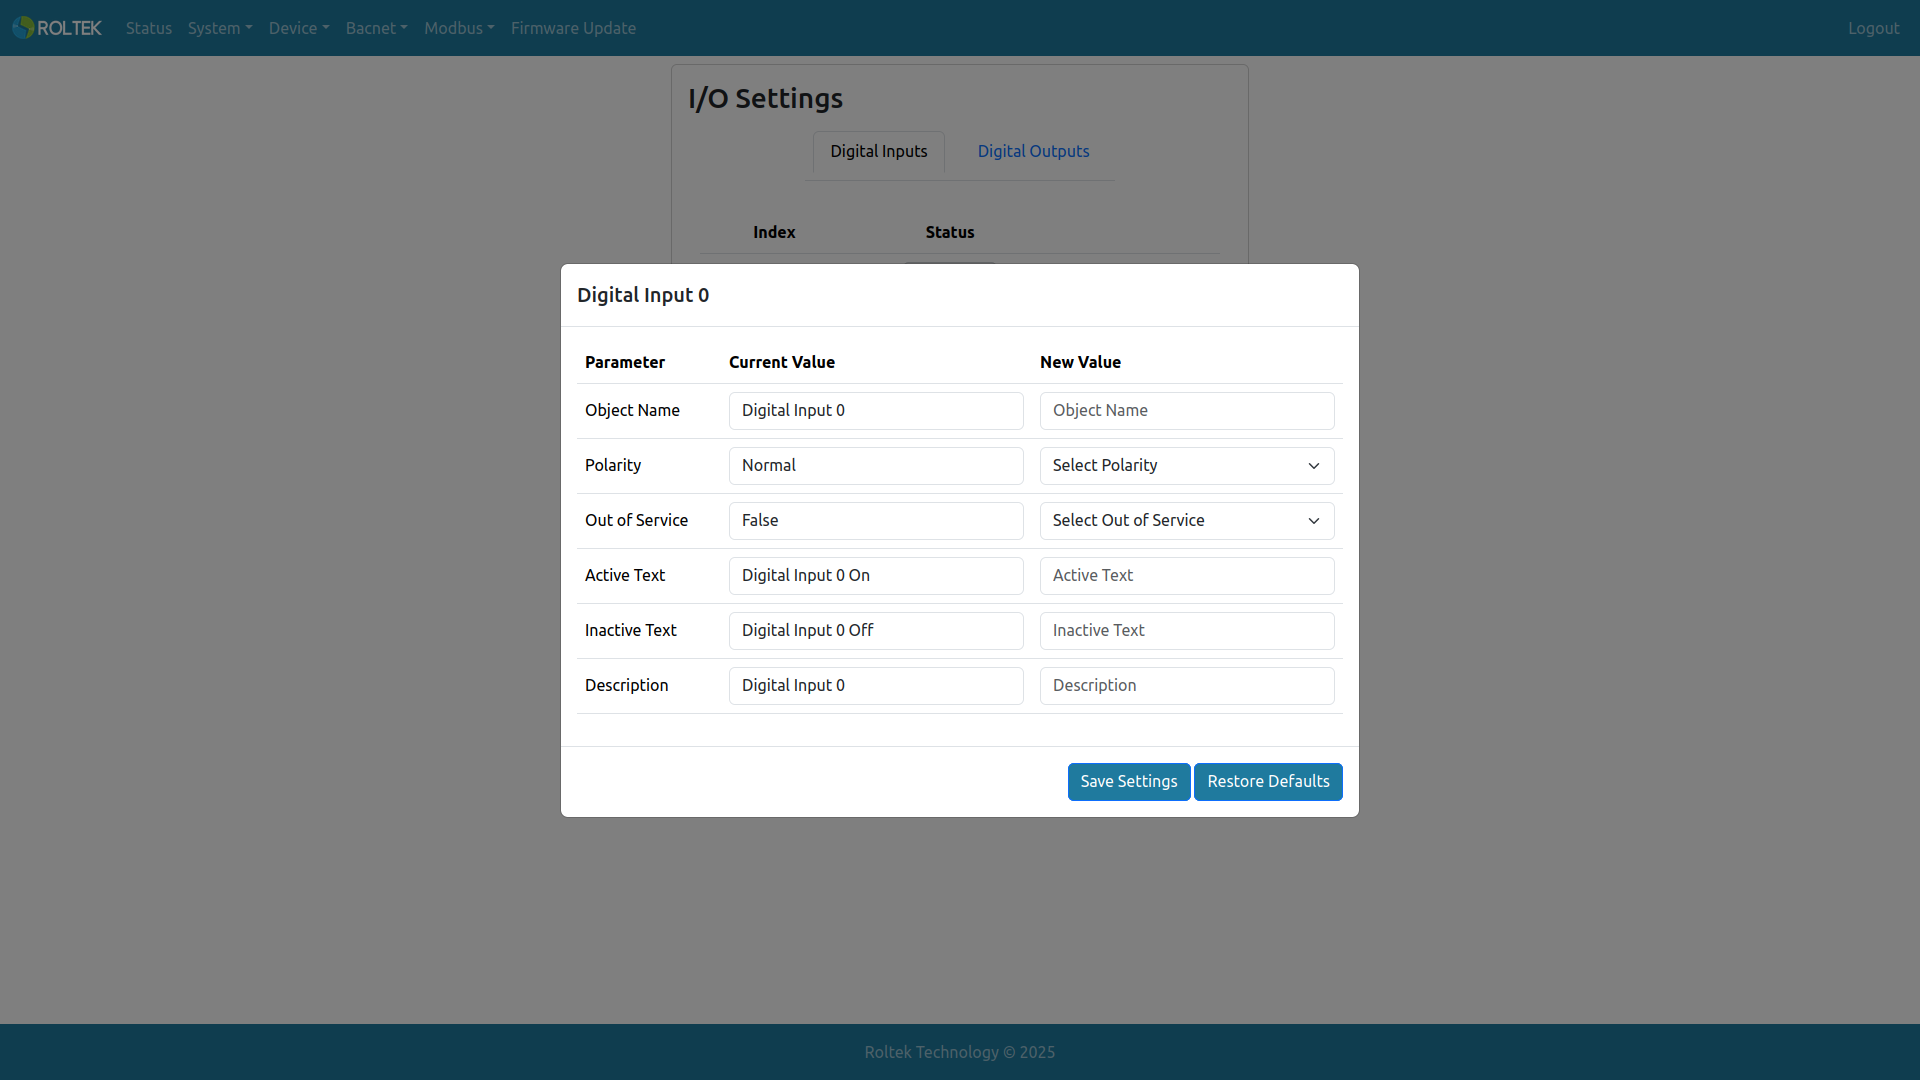Click the 'Polarity' parameter label
1920x1080 pixels.
[613, 465]
